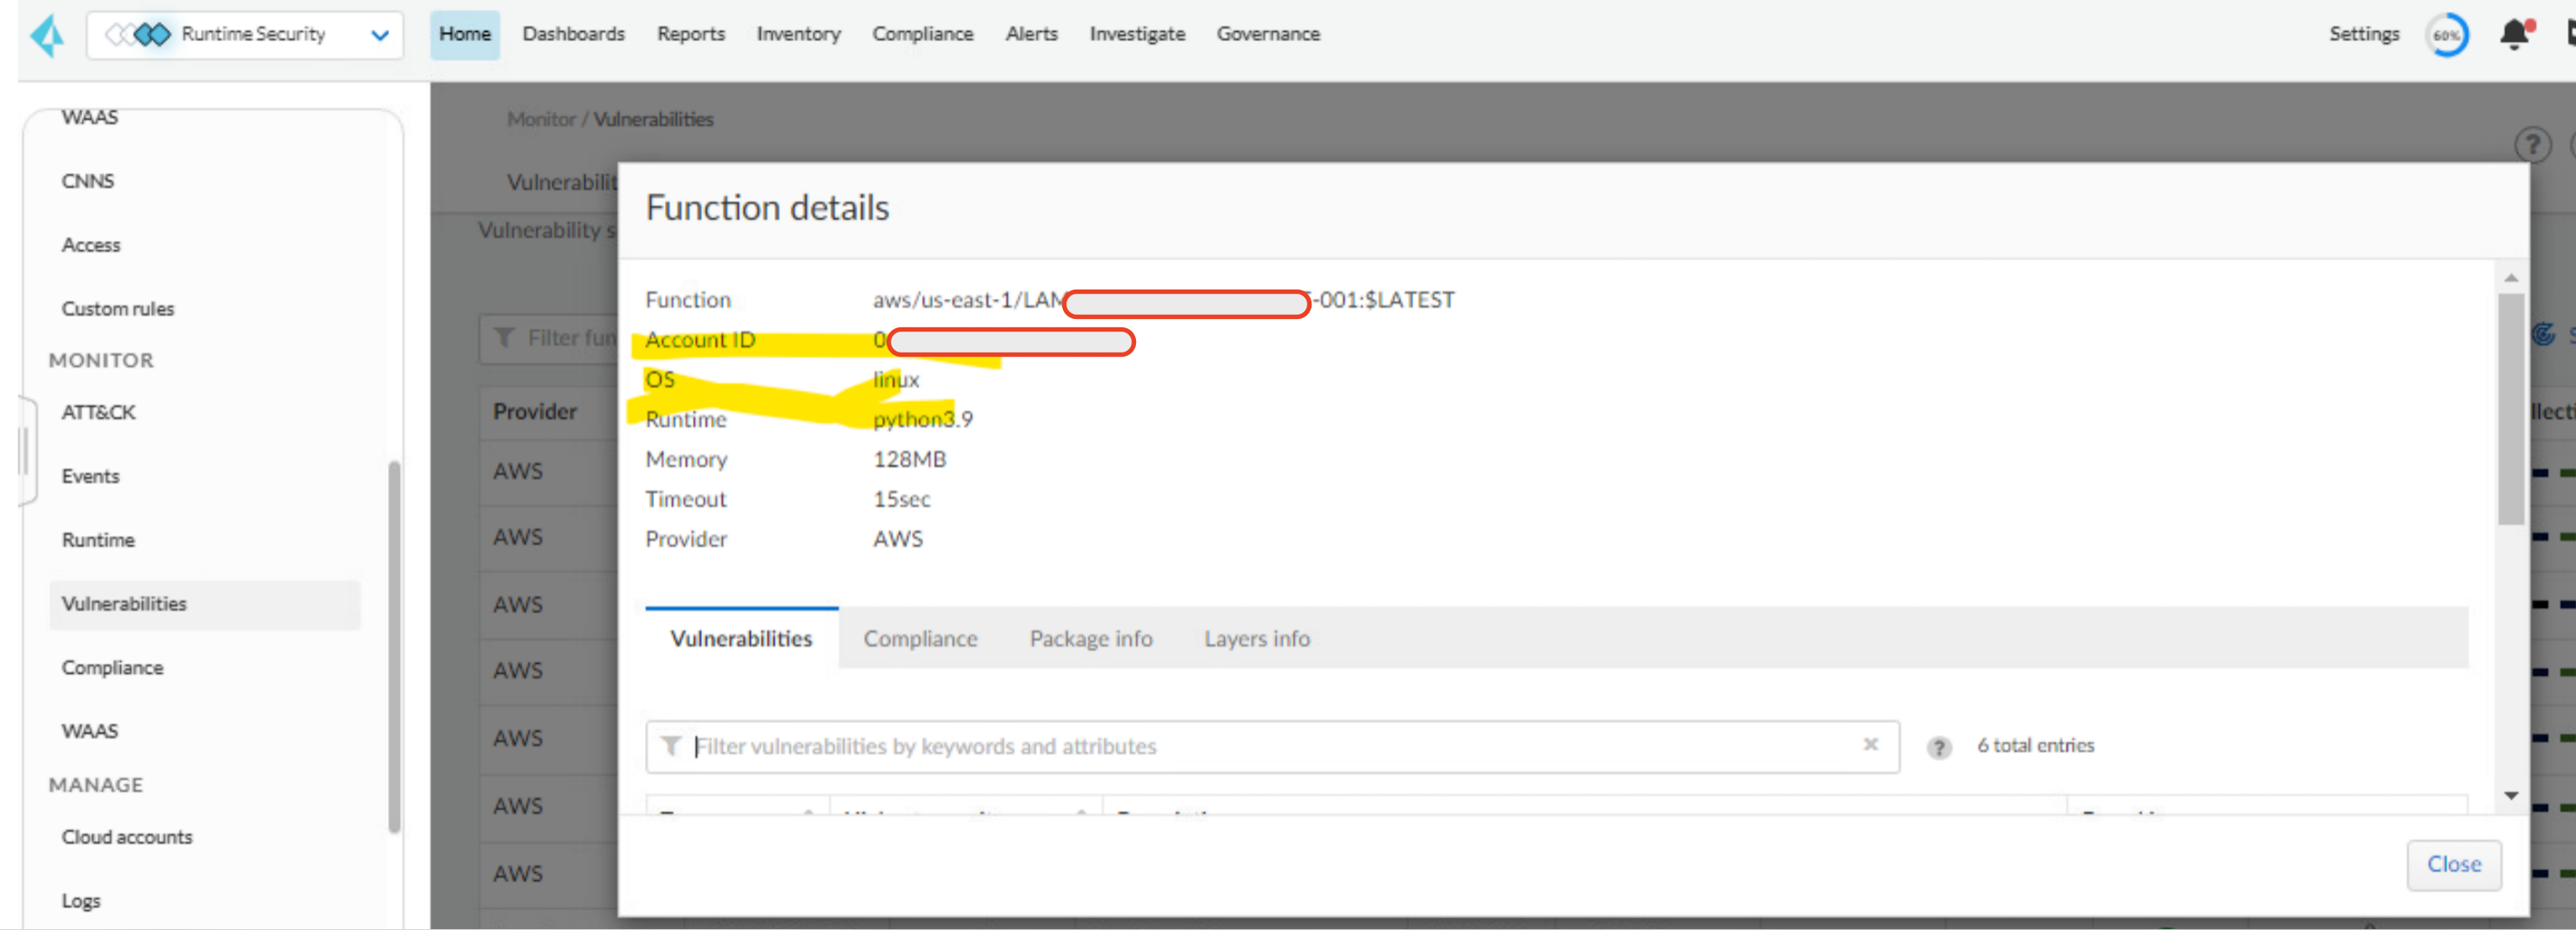Focus the filter vulnerabilities input field
2576x930 pixels.
click(x=1270, y=746)
